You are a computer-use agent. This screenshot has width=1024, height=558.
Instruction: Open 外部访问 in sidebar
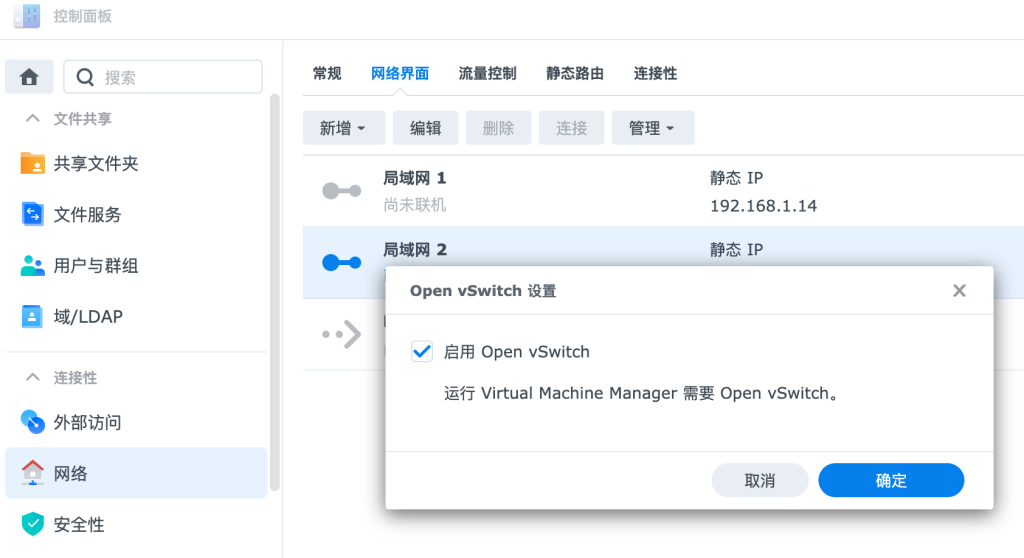tap(88, 422)
